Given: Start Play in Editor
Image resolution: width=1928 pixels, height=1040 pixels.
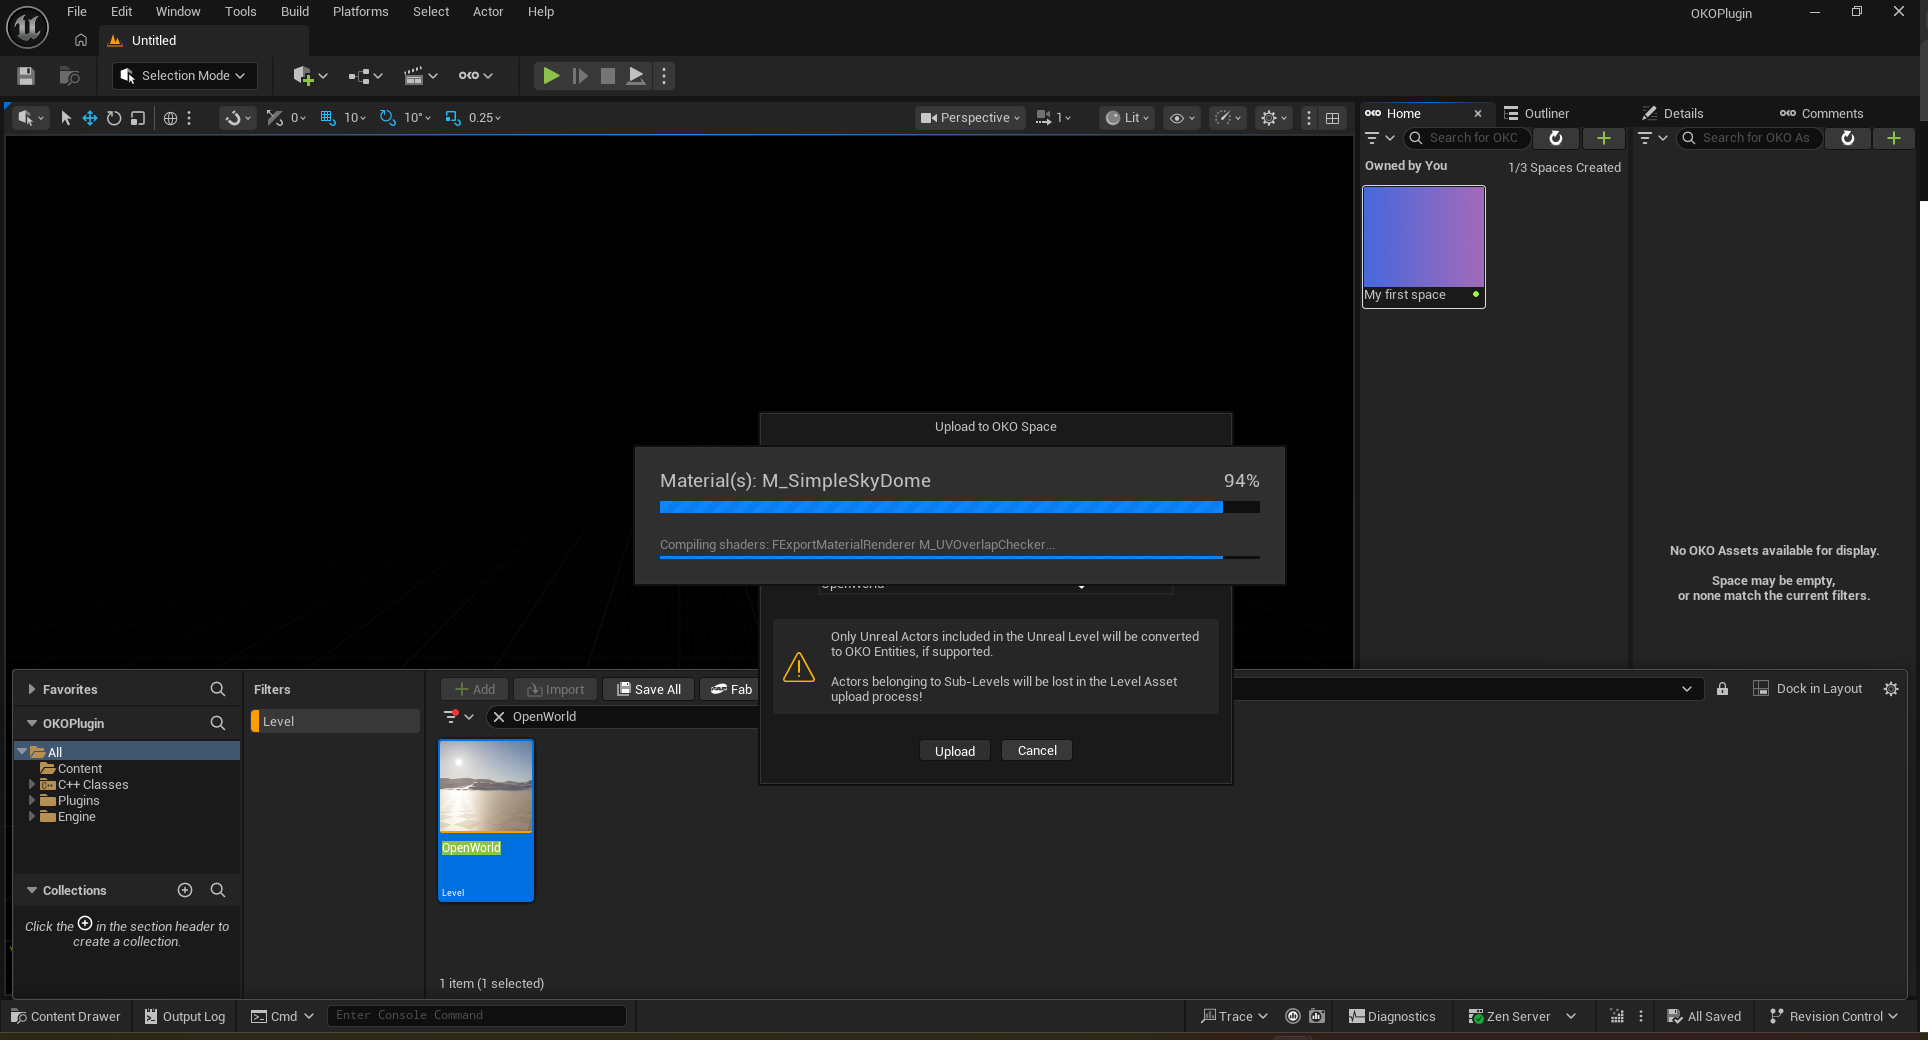Looking at the screenshot, I should [x=550, y=76].
